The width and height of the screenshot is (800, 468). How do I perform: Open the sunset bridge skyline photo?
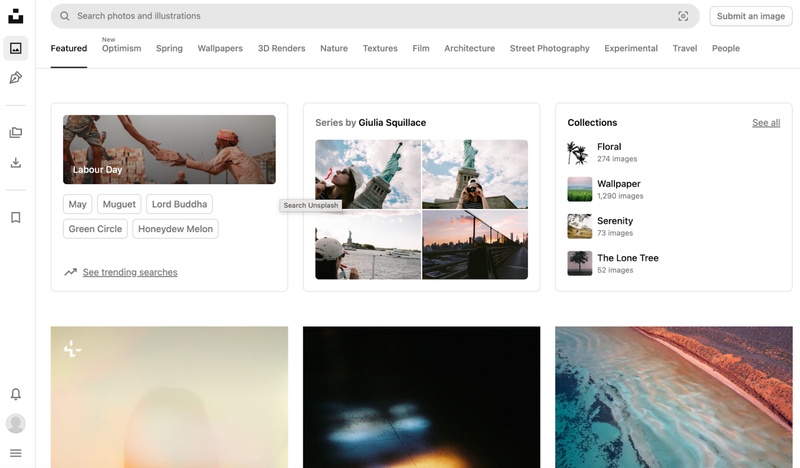[475, 245]
